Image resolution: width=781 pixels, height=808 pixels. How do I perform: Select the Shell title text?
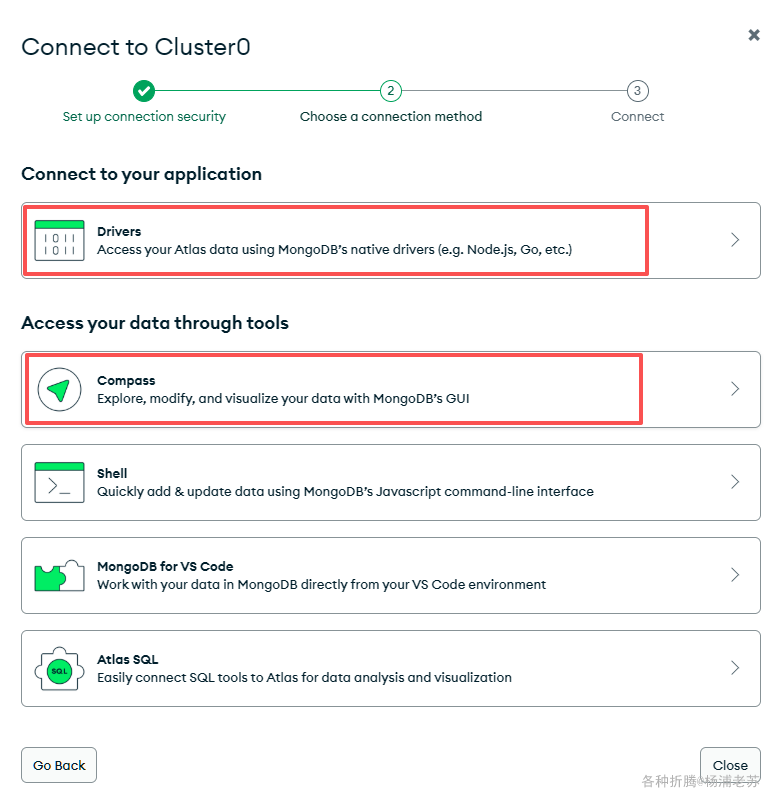[112, 473]
